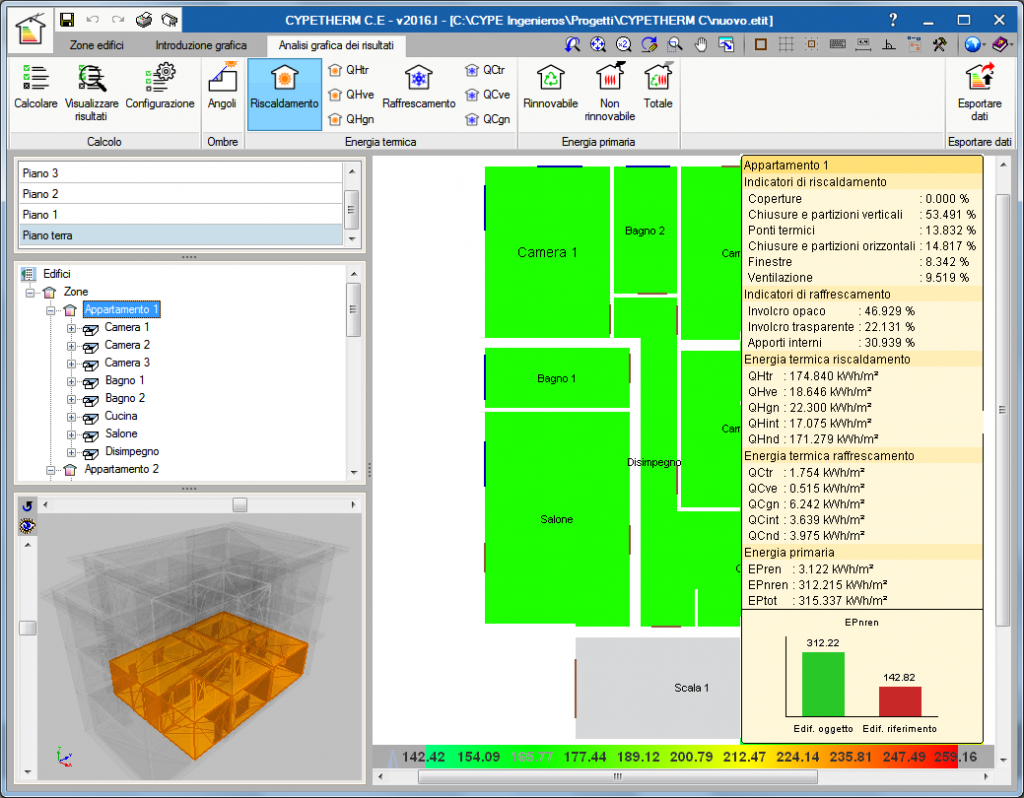
Task: Open the globe dropdown in the toolbar
Action: pyautogui.click(x=974, y=44)
